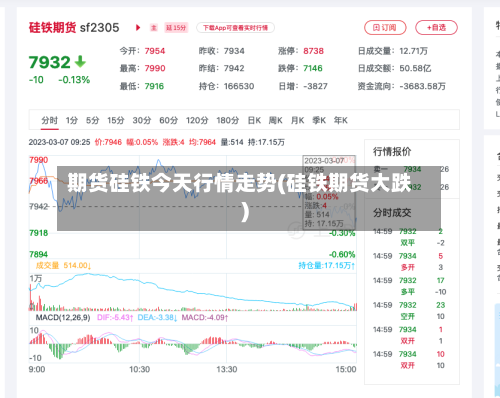Click the 最高 value 7990
This screenshot has width=500, height=398.
[x=155, y=68]
